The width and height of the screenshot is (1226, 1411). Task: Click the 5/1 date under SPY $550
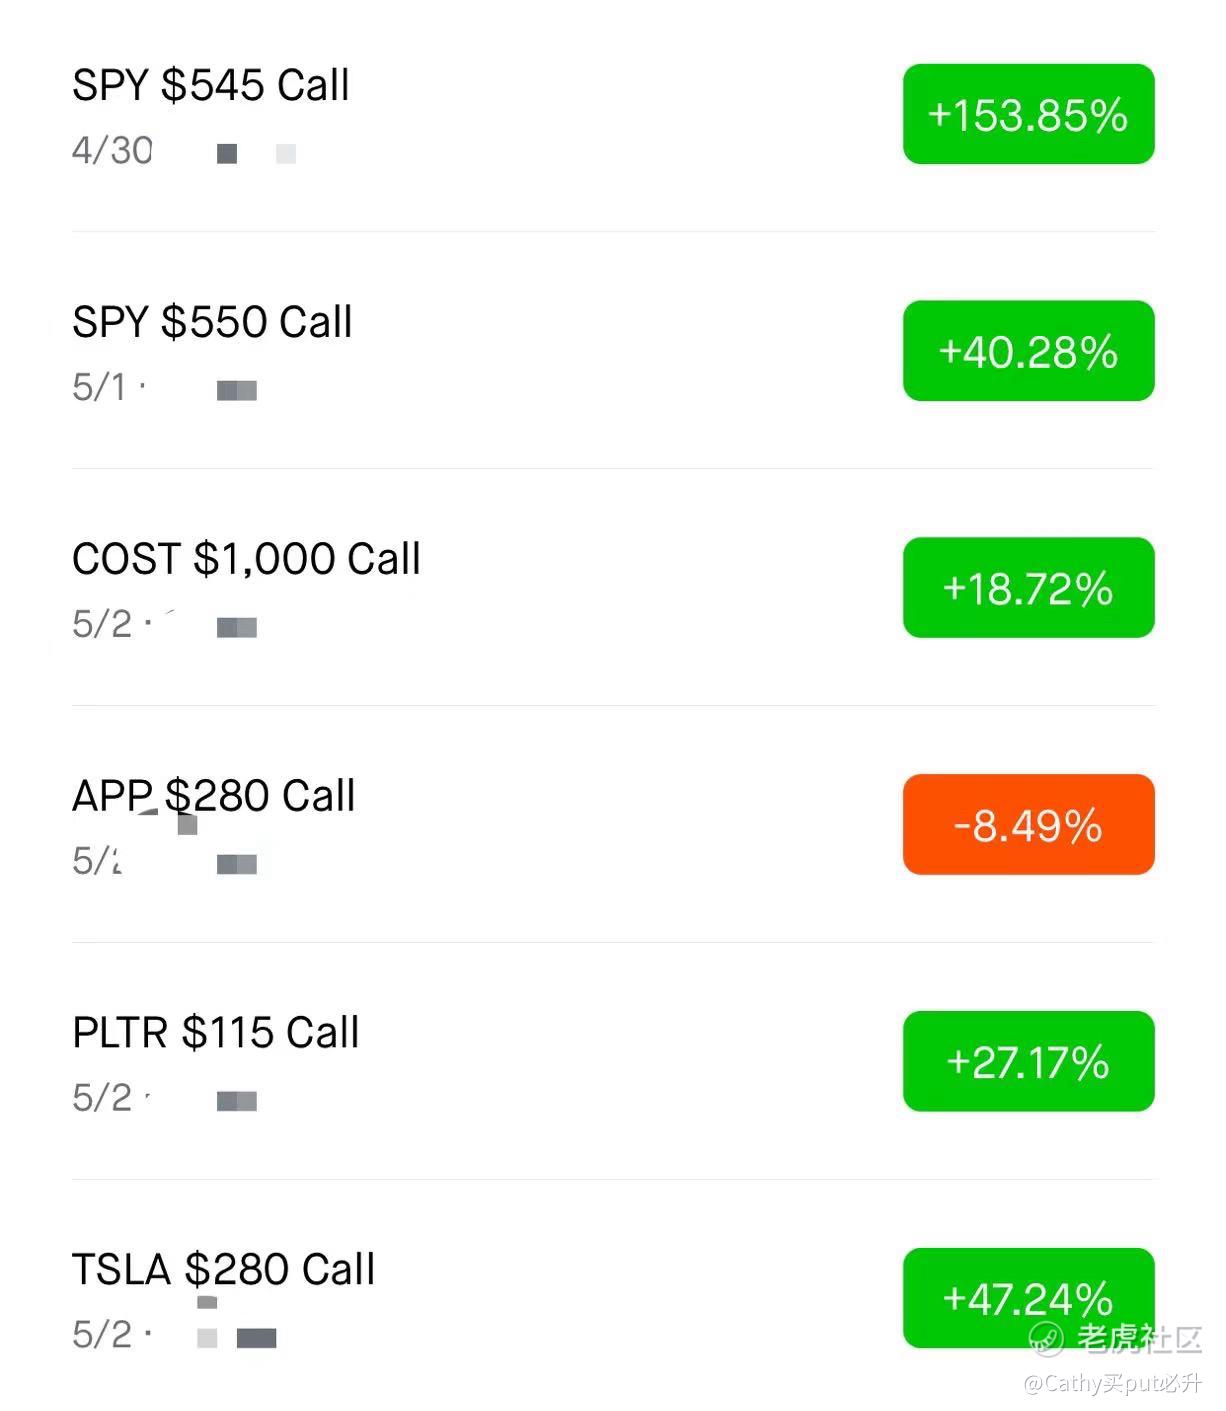point(100,388)
